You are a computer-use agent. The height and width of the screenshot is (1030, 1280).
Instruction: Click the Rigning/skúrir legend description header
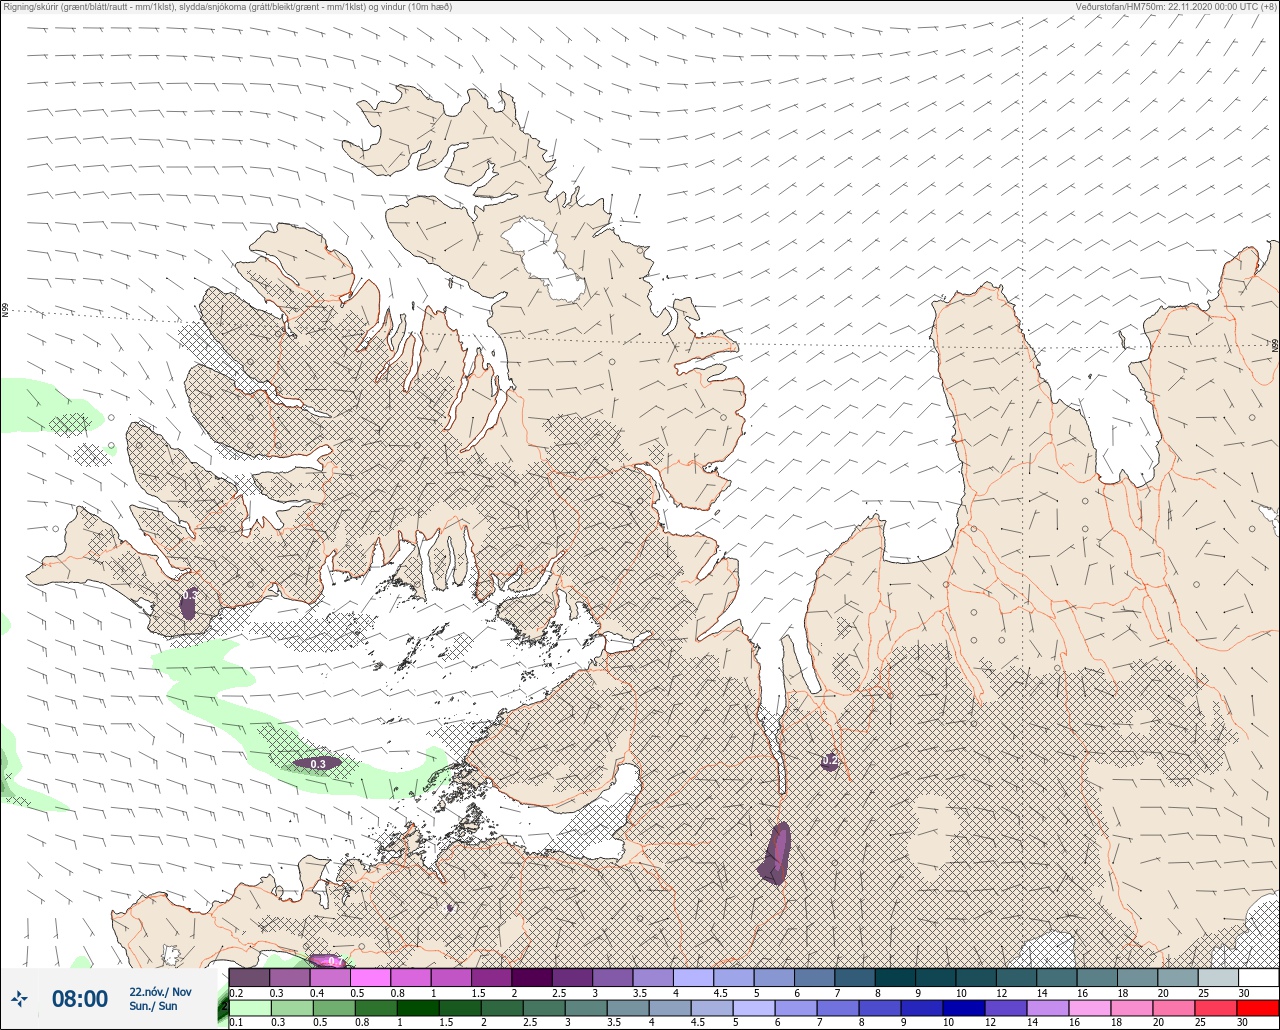pyautogui.click(x=227, y=6)
